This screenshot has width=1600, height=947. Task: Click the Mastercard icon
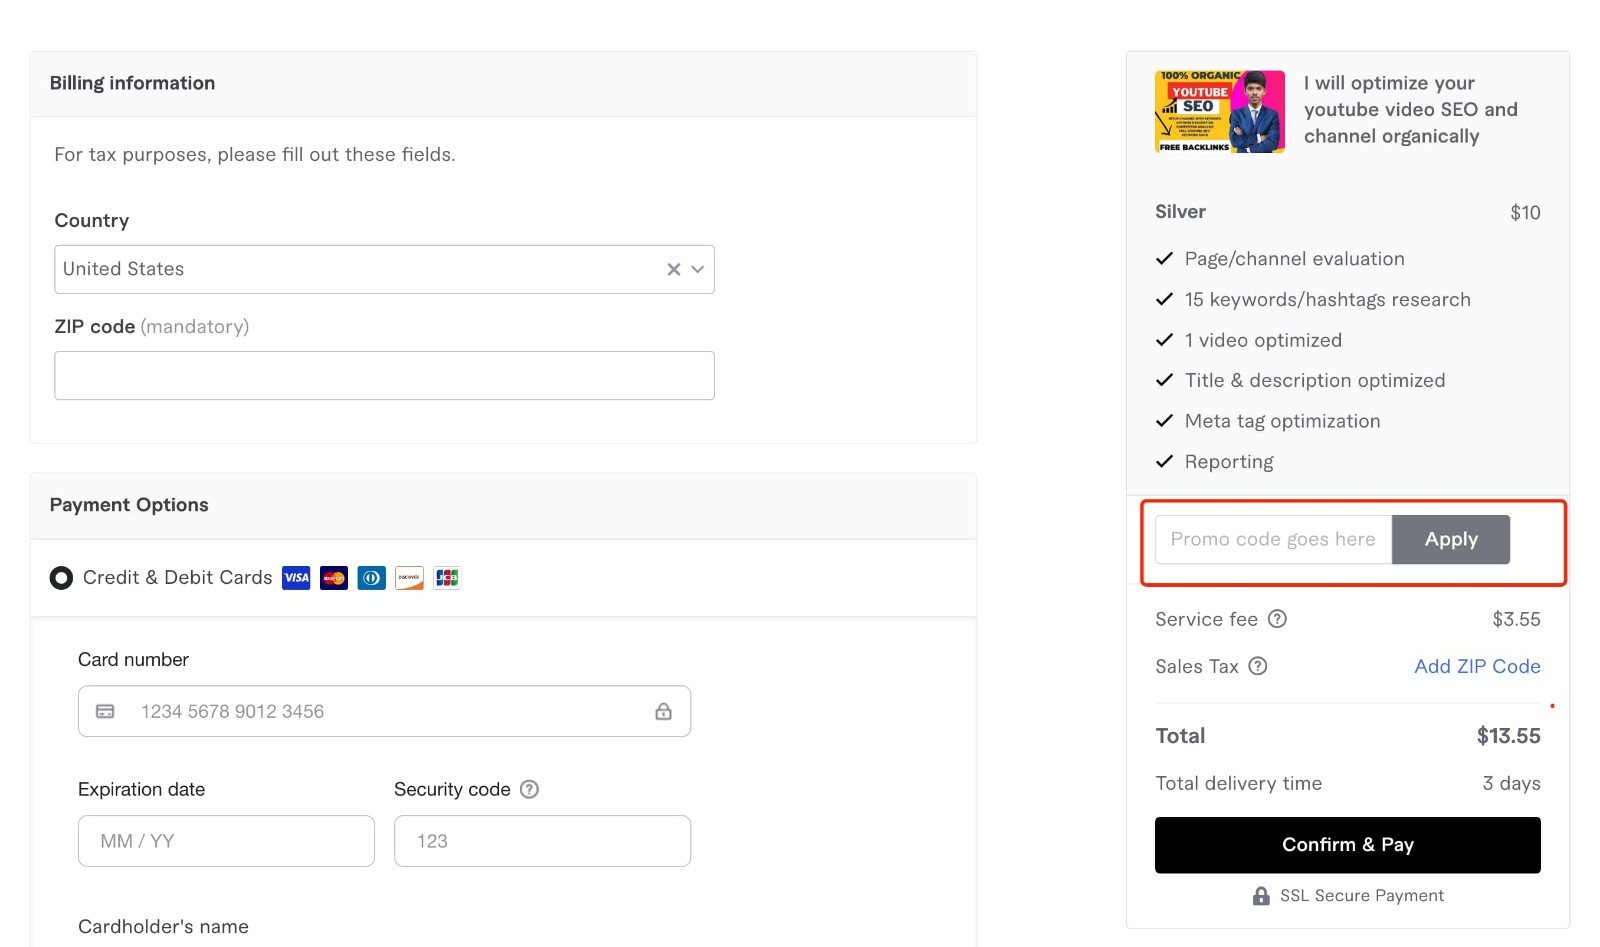[334, 578]
